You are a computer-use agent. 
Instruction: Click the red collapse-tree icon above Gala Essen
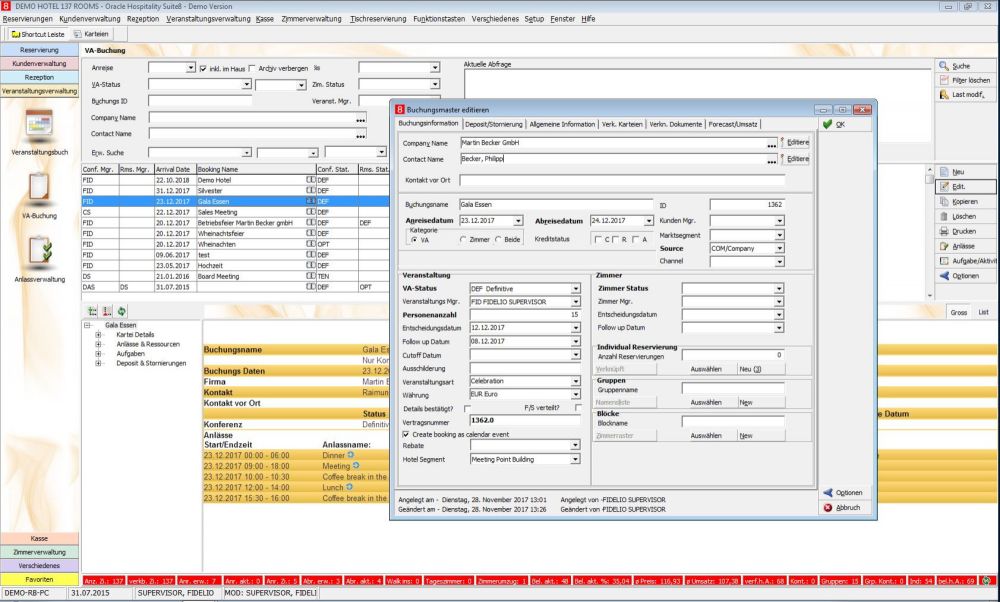coord(107,311)
